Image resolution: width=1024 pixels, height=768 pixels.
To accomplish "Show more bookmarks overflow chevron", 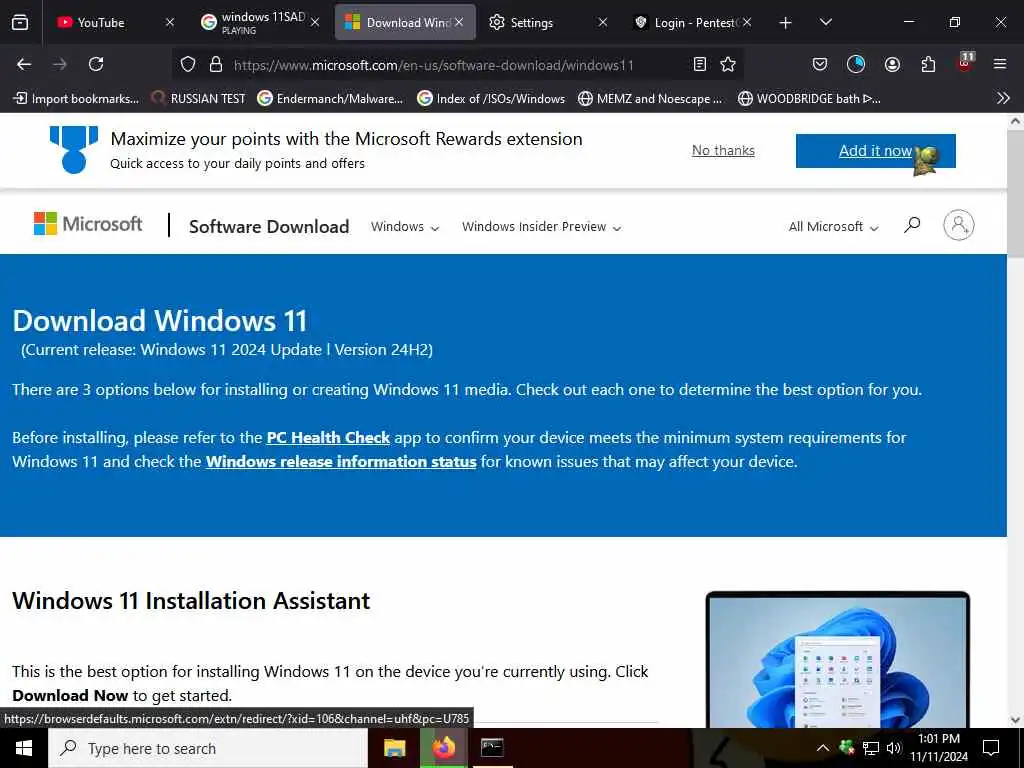I will coord(1003,99).
